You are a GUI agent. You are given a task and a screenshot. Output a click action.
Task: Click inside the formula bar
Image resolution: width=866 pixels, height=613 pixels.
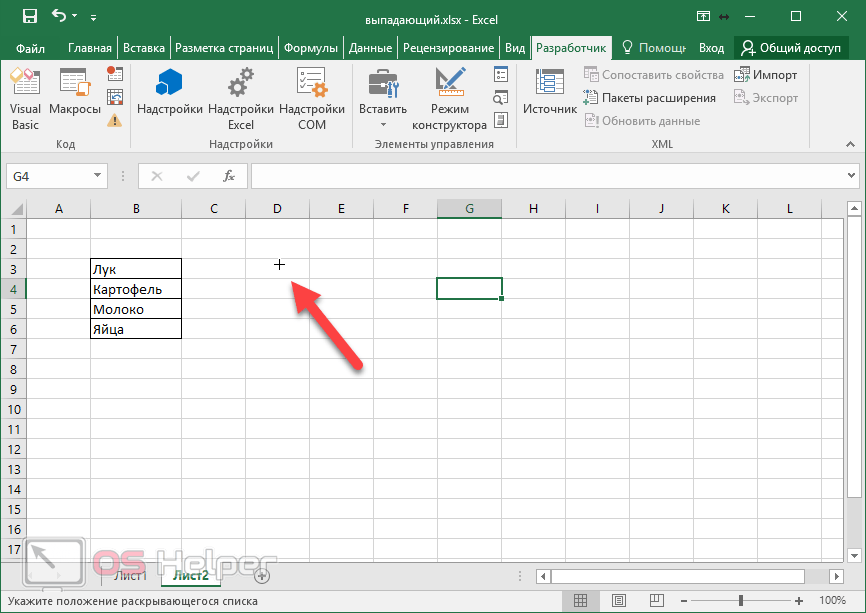[x=547, y=176]
